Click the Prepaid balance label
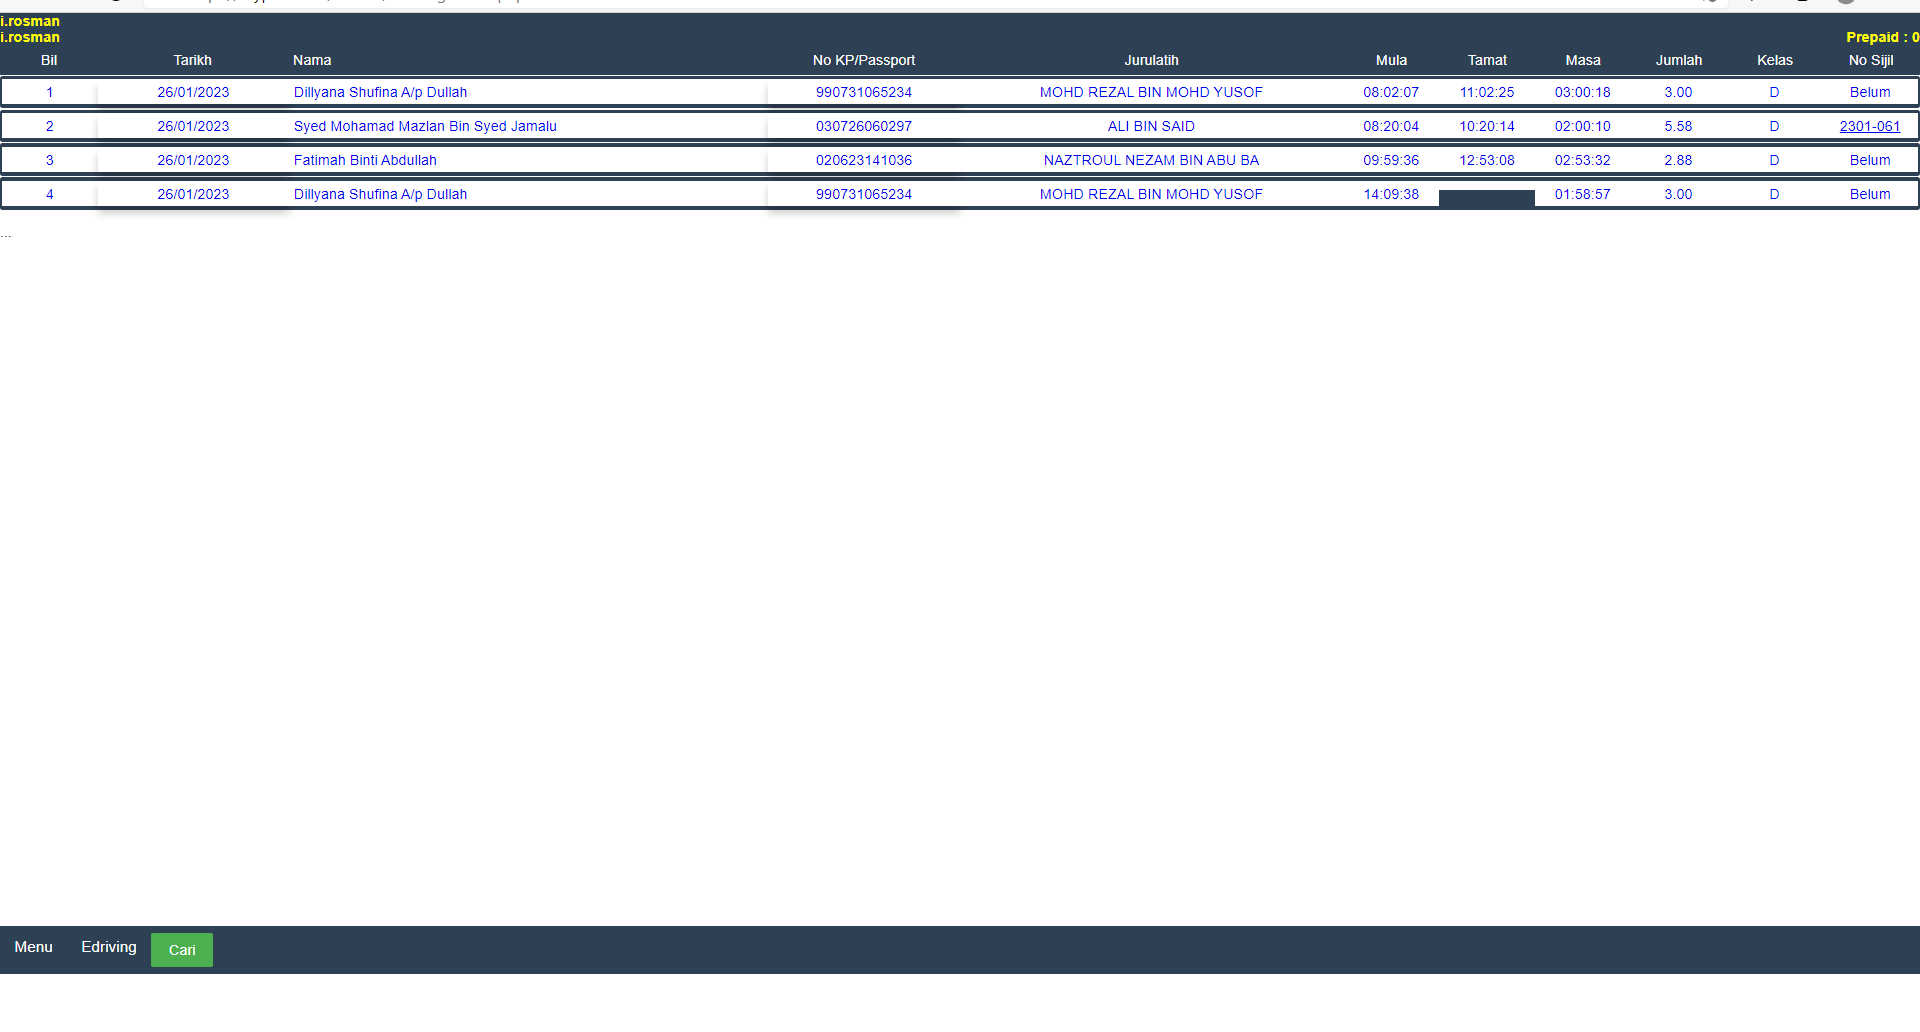Image resolution: width=1920 pixels, height=1032 pixels. click(x=1881, y=37)
